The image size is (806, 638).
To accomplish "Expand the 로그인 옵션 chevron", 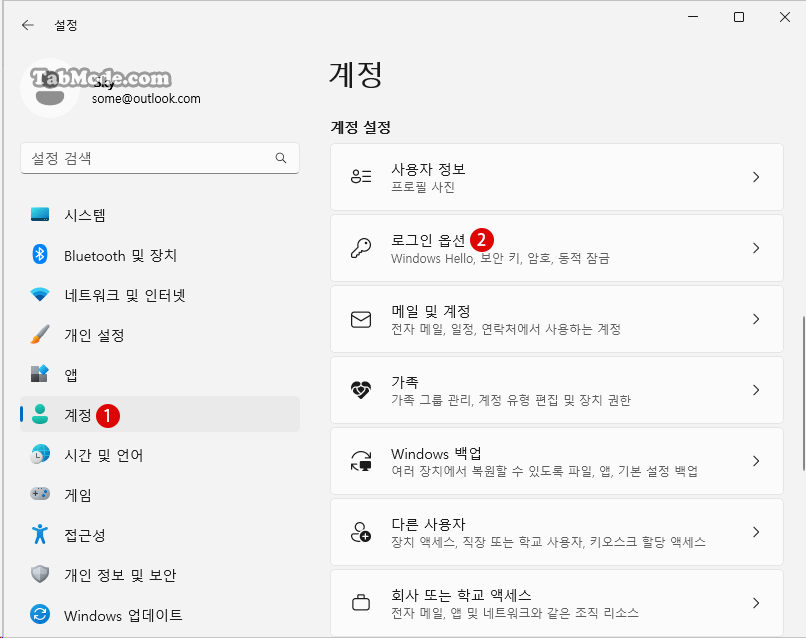I will click(x=756, y=248).
